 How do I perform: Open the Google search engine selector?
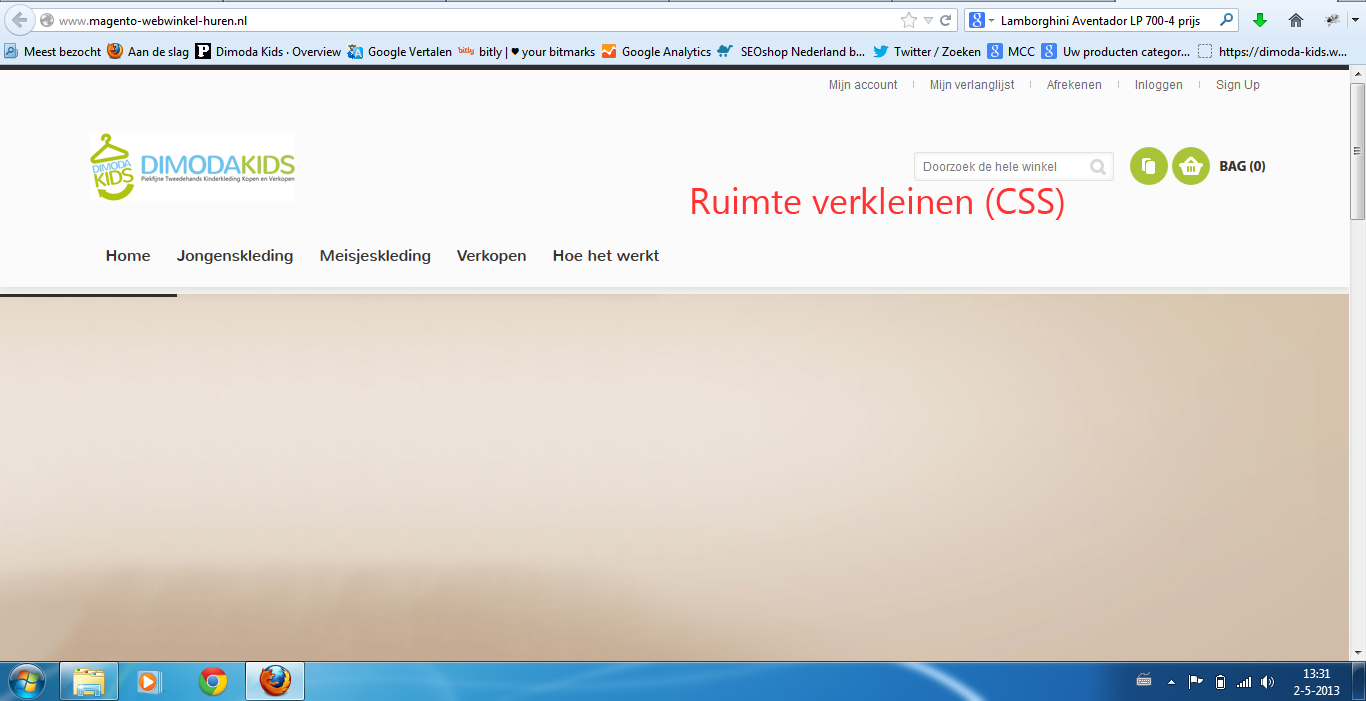pos(981,20)
